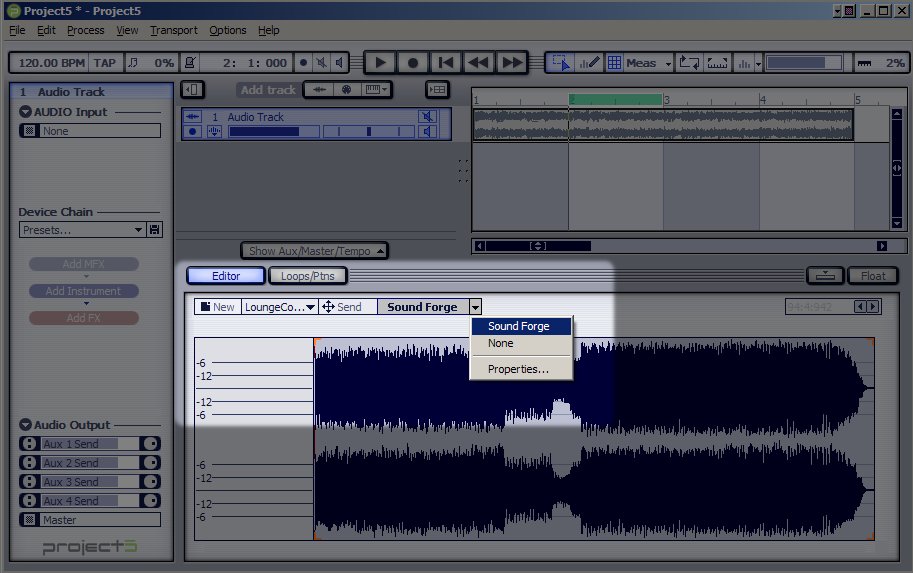The height and width of the screenshot is (573, 913).
Task: Open the LoungeCo... clip dropdown
Action: [279, 307]
